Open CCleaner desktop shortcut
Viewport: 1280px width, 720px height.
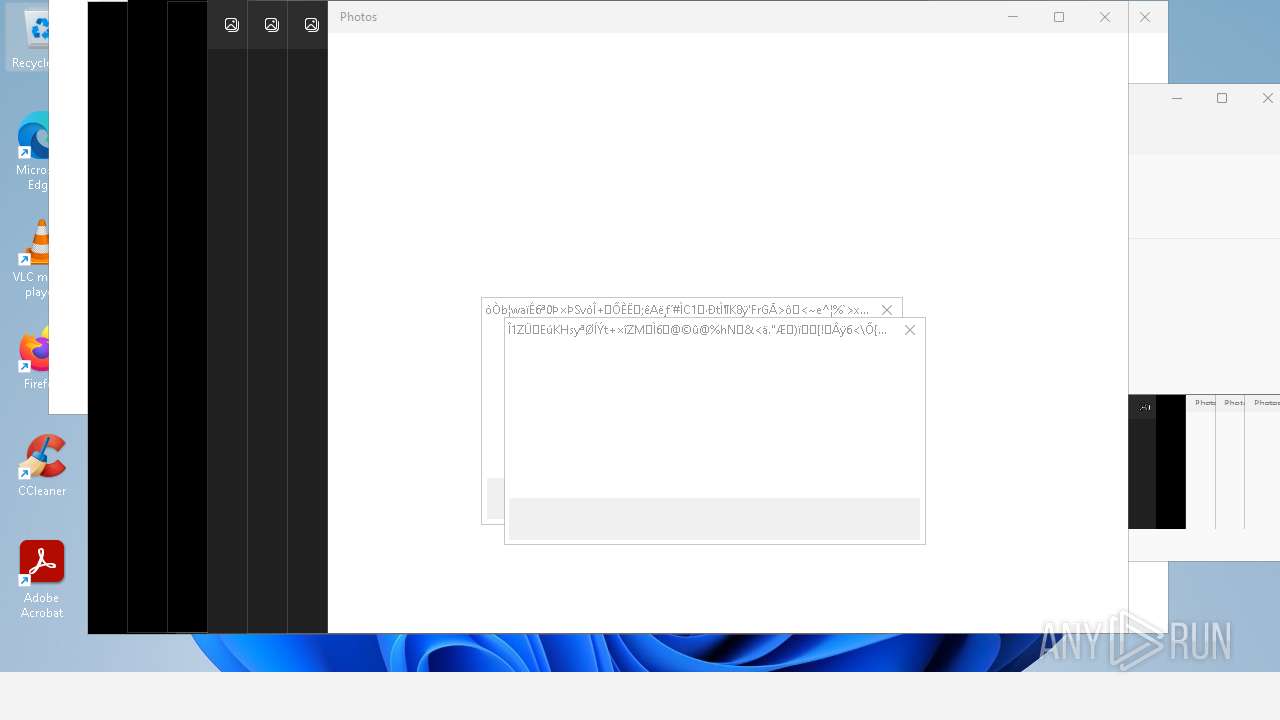pyautogui.click(x=42, y=465)
